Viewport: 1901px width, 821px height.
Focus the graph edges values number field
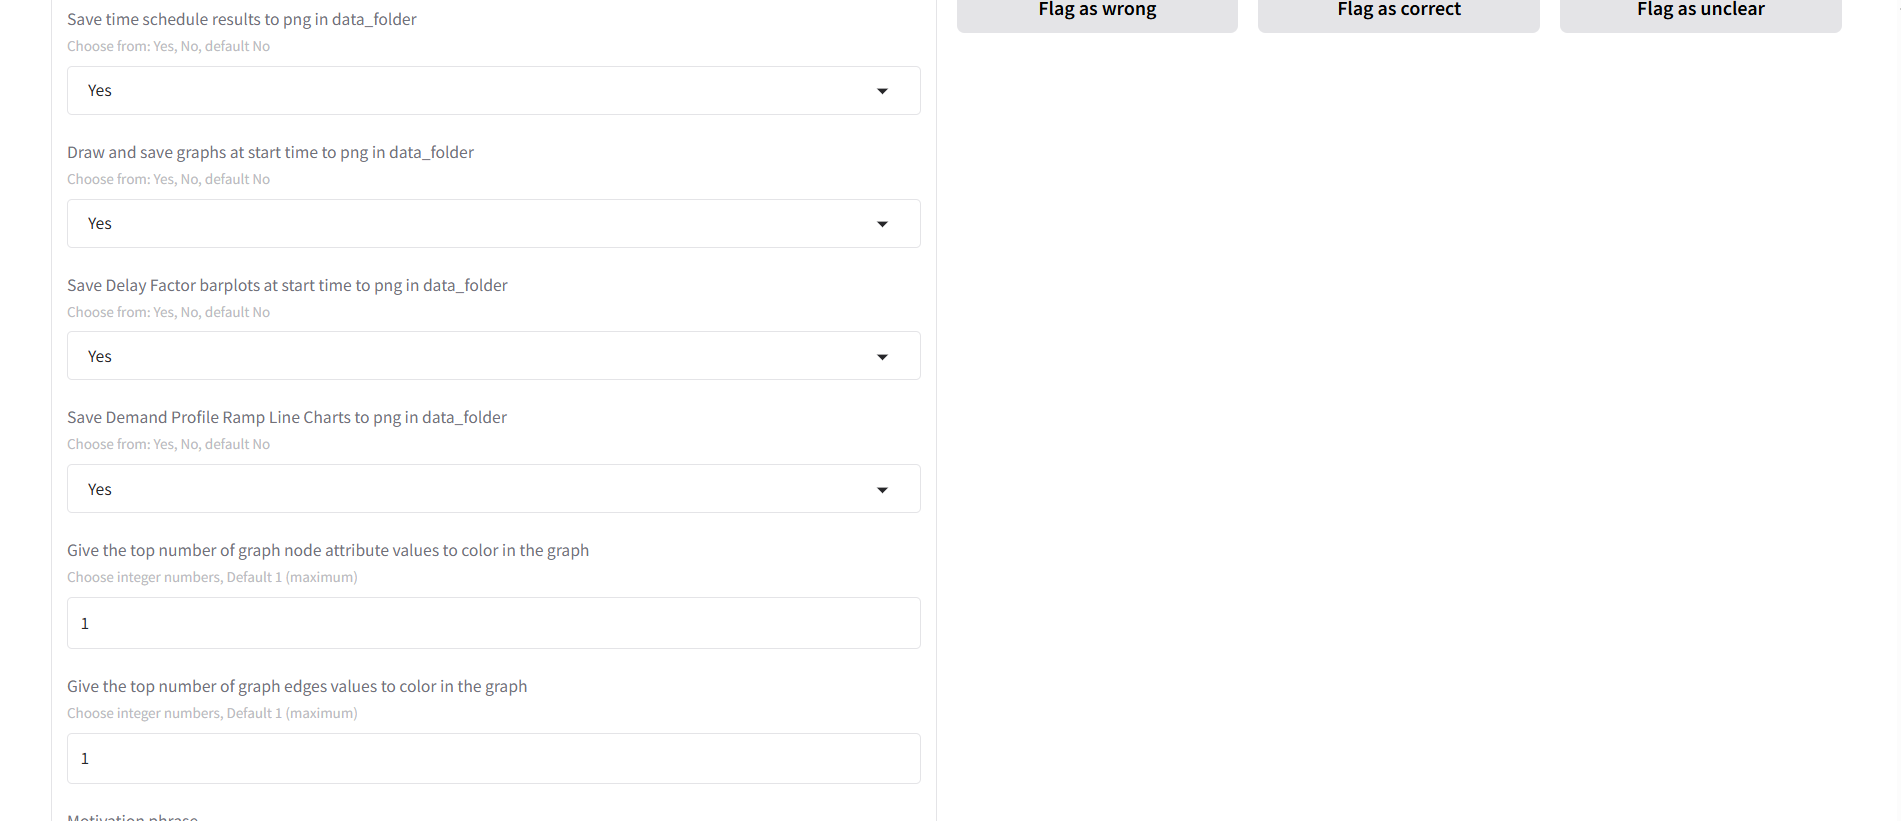click(493, 758)
